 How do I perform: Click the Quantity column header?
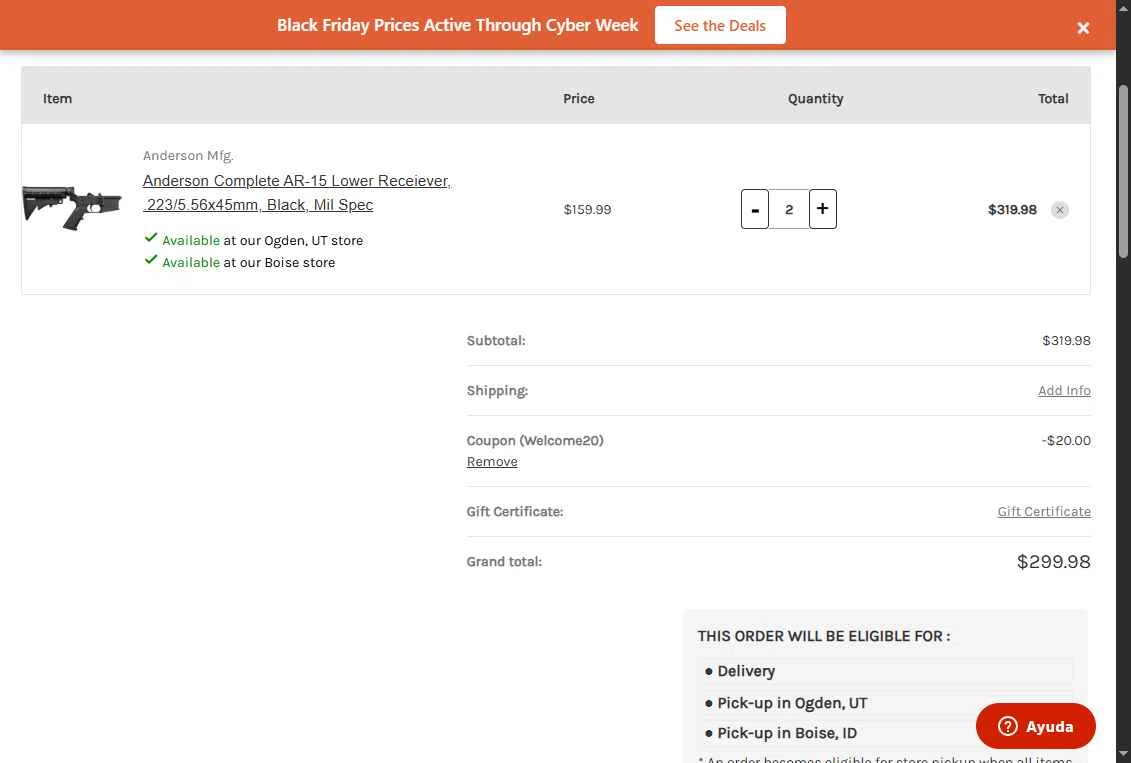click(815, 99)
